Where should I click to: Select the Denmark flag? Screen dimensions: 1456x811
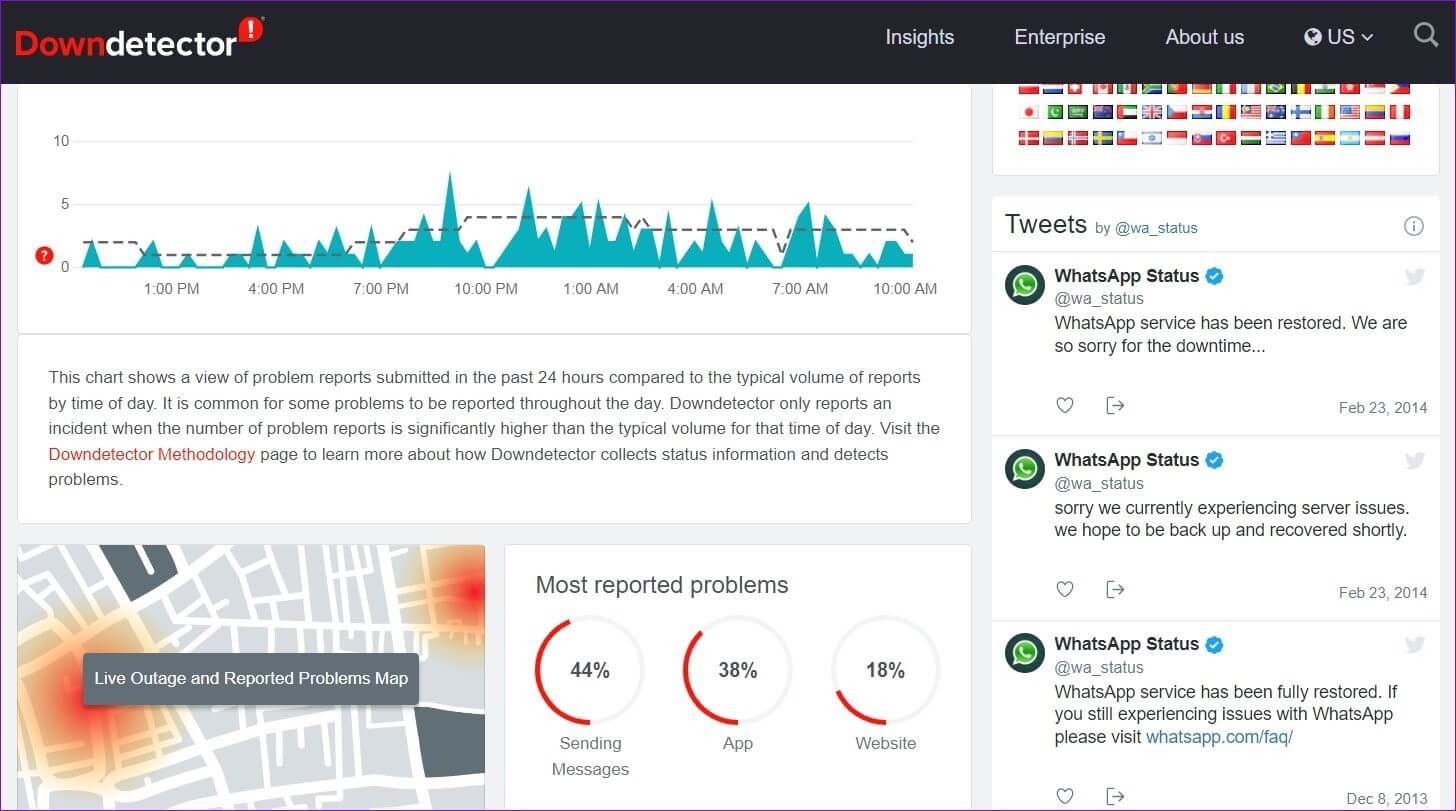(1029, 138)
